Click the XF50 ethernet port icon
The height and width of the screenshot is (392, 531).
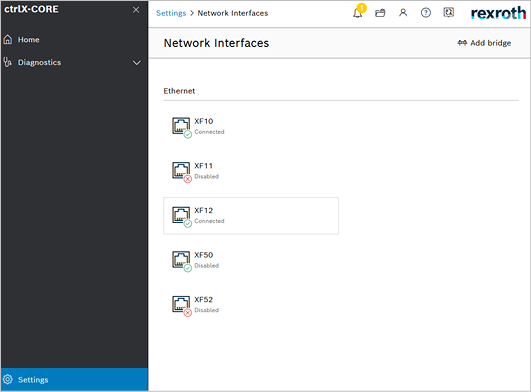[x=181, y=261]
